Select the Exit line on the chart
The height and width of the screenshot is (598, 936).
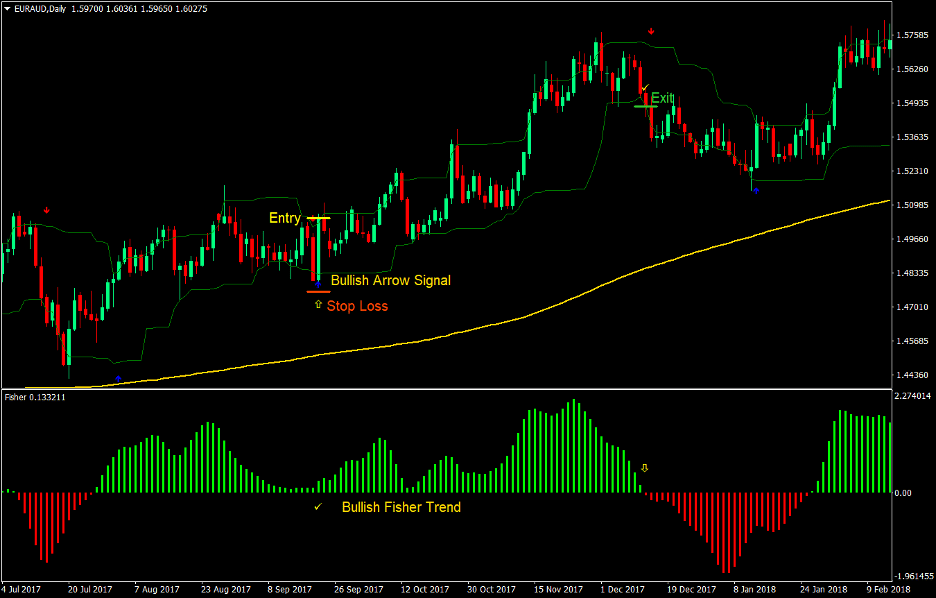(x=645, y=106)
